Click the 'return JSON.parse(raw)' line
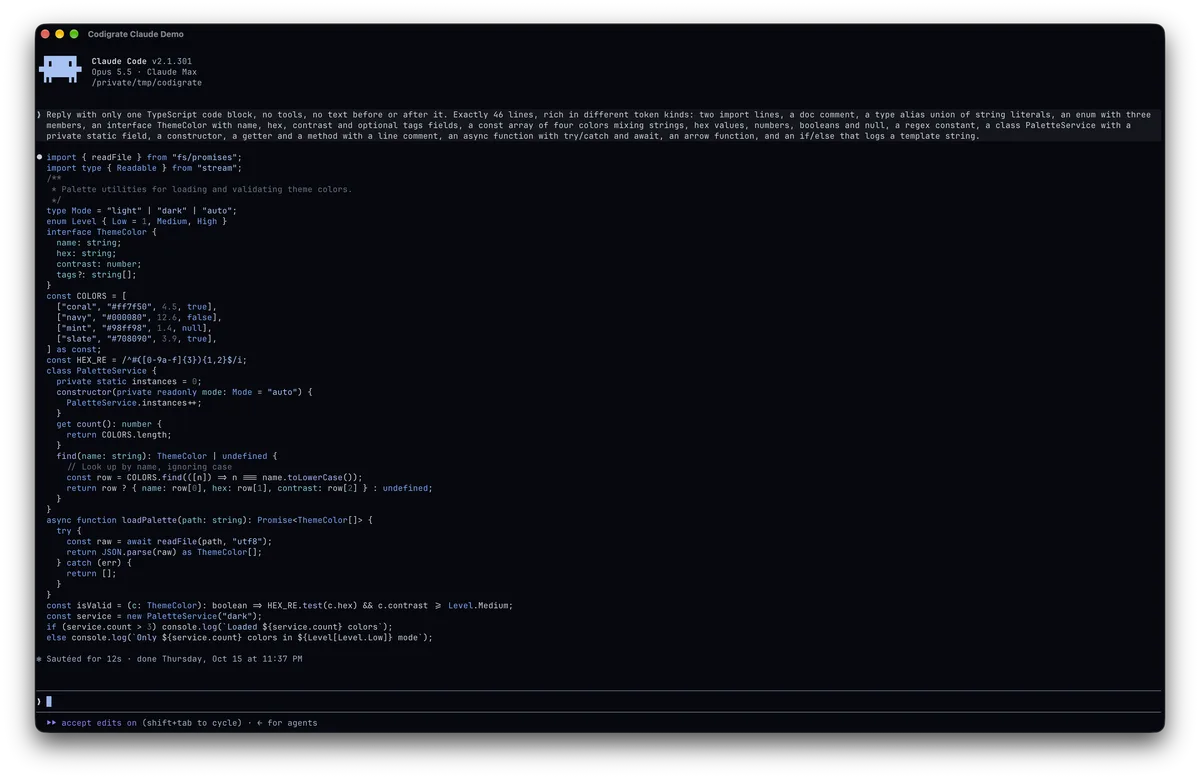Viewport: 1200px width, 779px height. click(x=164, y=552)
